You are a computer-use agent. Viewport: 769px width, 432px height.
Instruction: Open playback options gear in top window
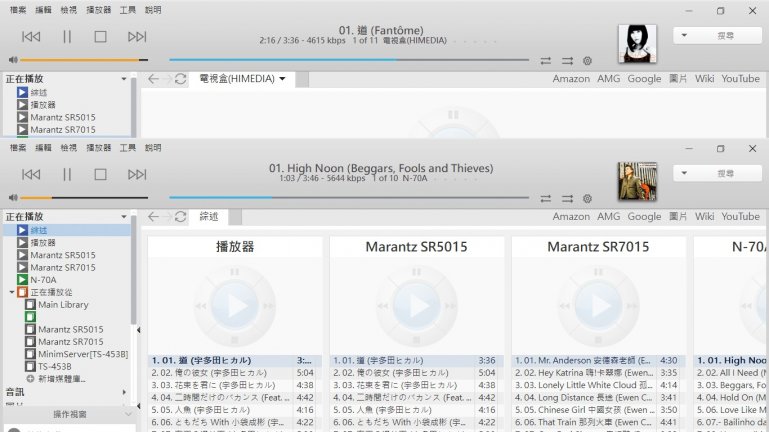click(x=588, y=61)
